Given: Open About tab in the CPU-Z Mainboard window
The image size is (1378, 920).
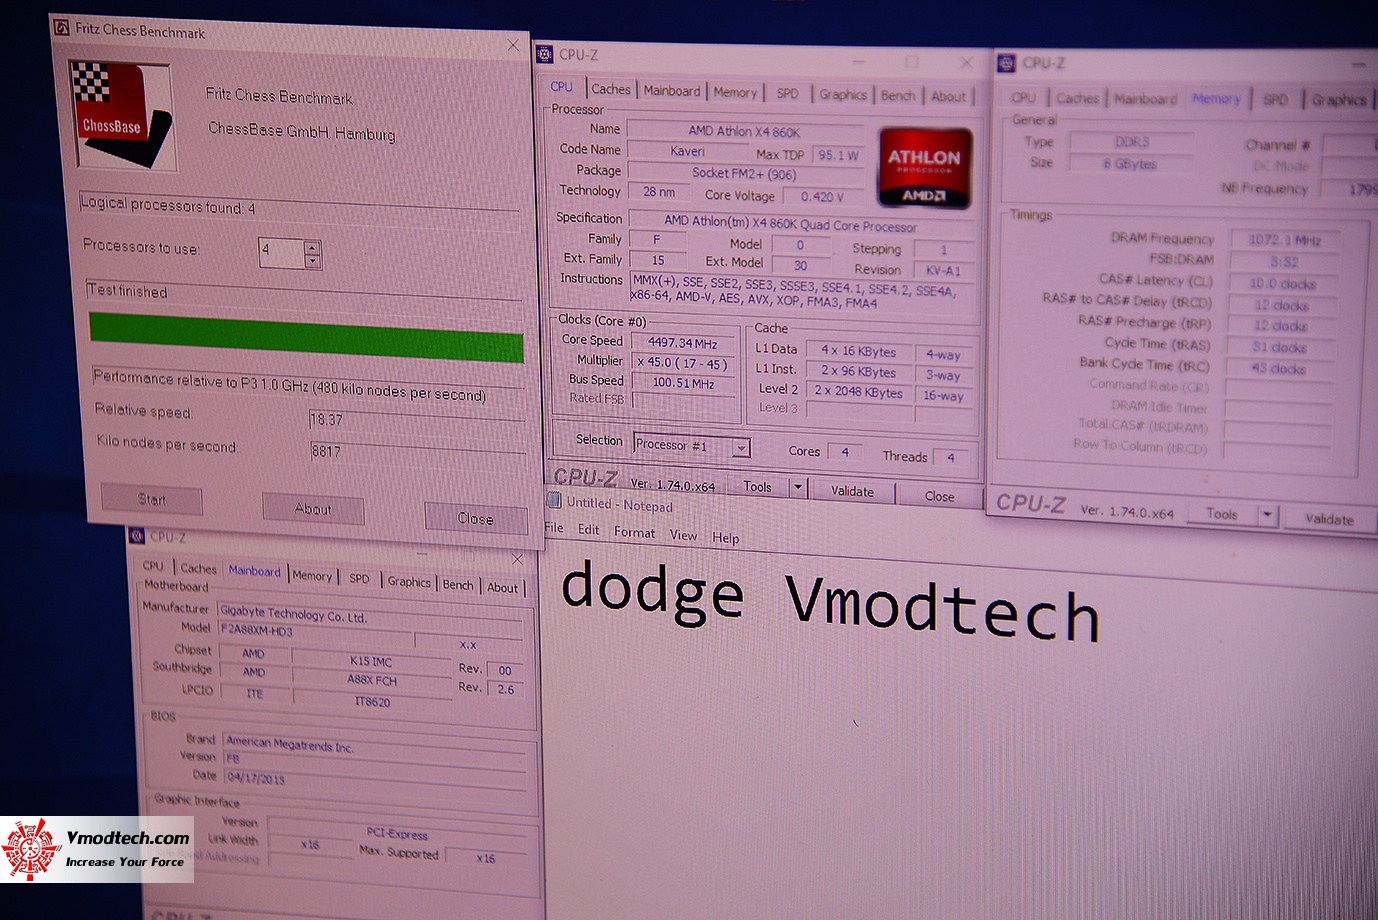Looking at the screenshot, I should pyautogui.click(x=502, y=588).
